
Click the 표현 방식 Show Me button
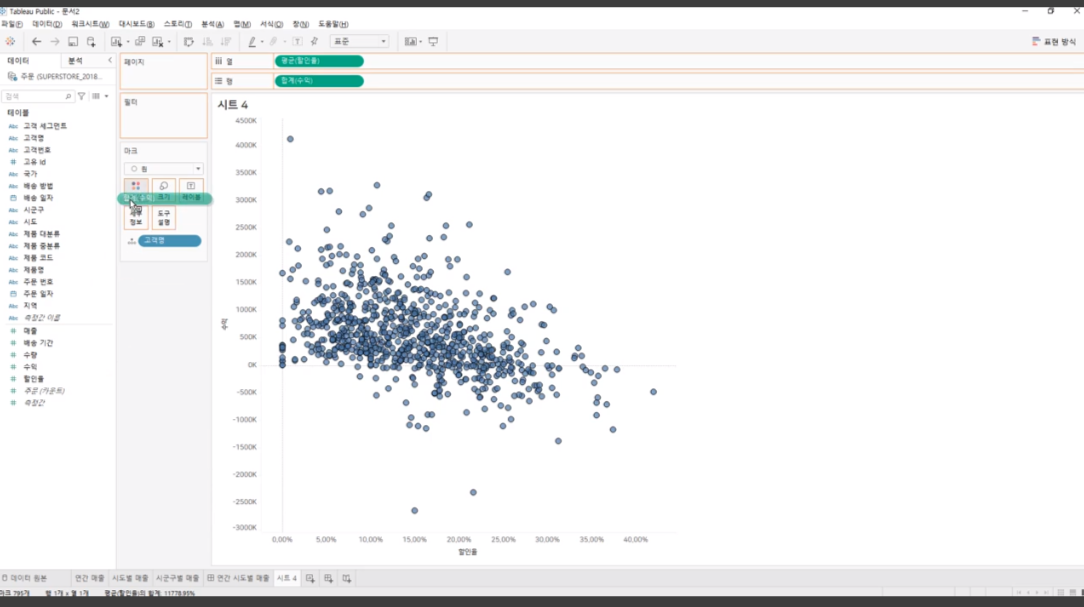click(1054, 41)
